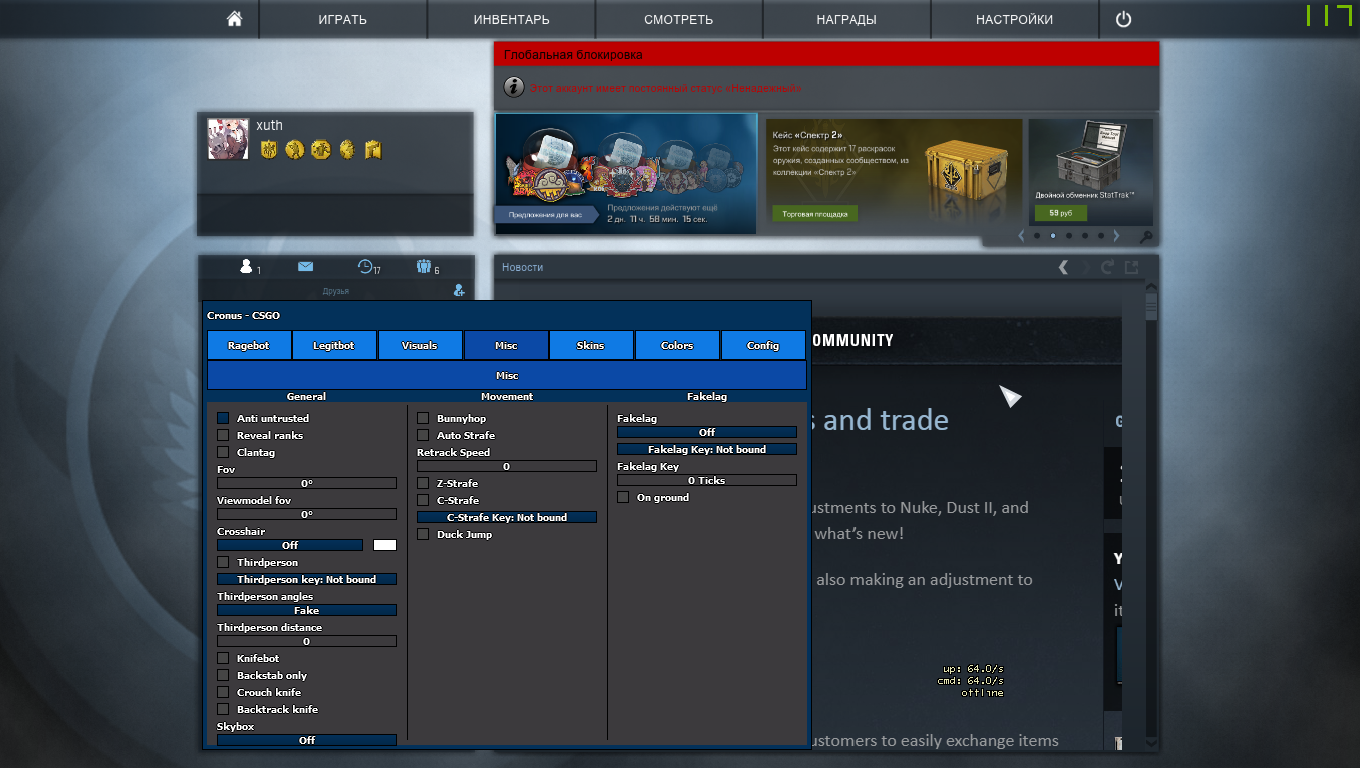Open the СМОТРЕТЬ menu
Image resolution: width=1360 pixels, height=768 pixels.
coord(679,19)
